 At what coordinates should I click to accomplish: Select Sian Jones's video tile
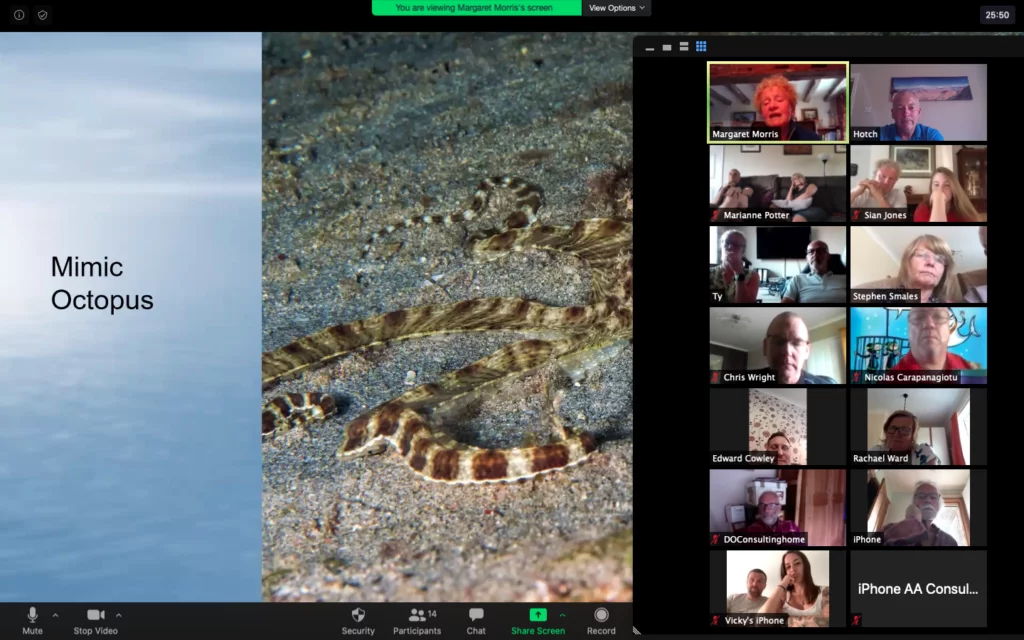pyautogui.click(x=918, y=183)
